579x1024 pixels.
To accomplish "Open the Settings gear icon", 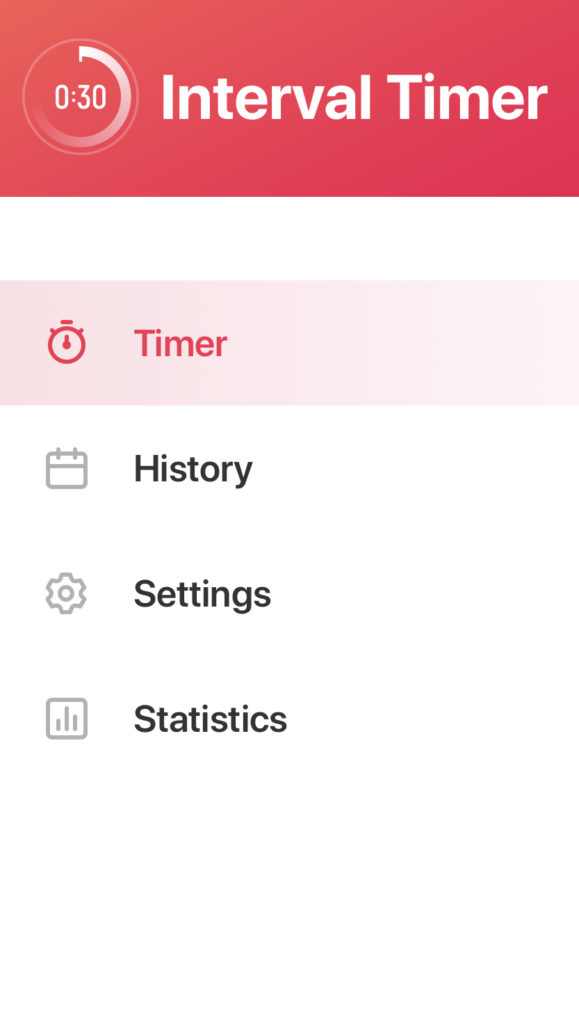I will pyautogui.click(x=67, y=593).
